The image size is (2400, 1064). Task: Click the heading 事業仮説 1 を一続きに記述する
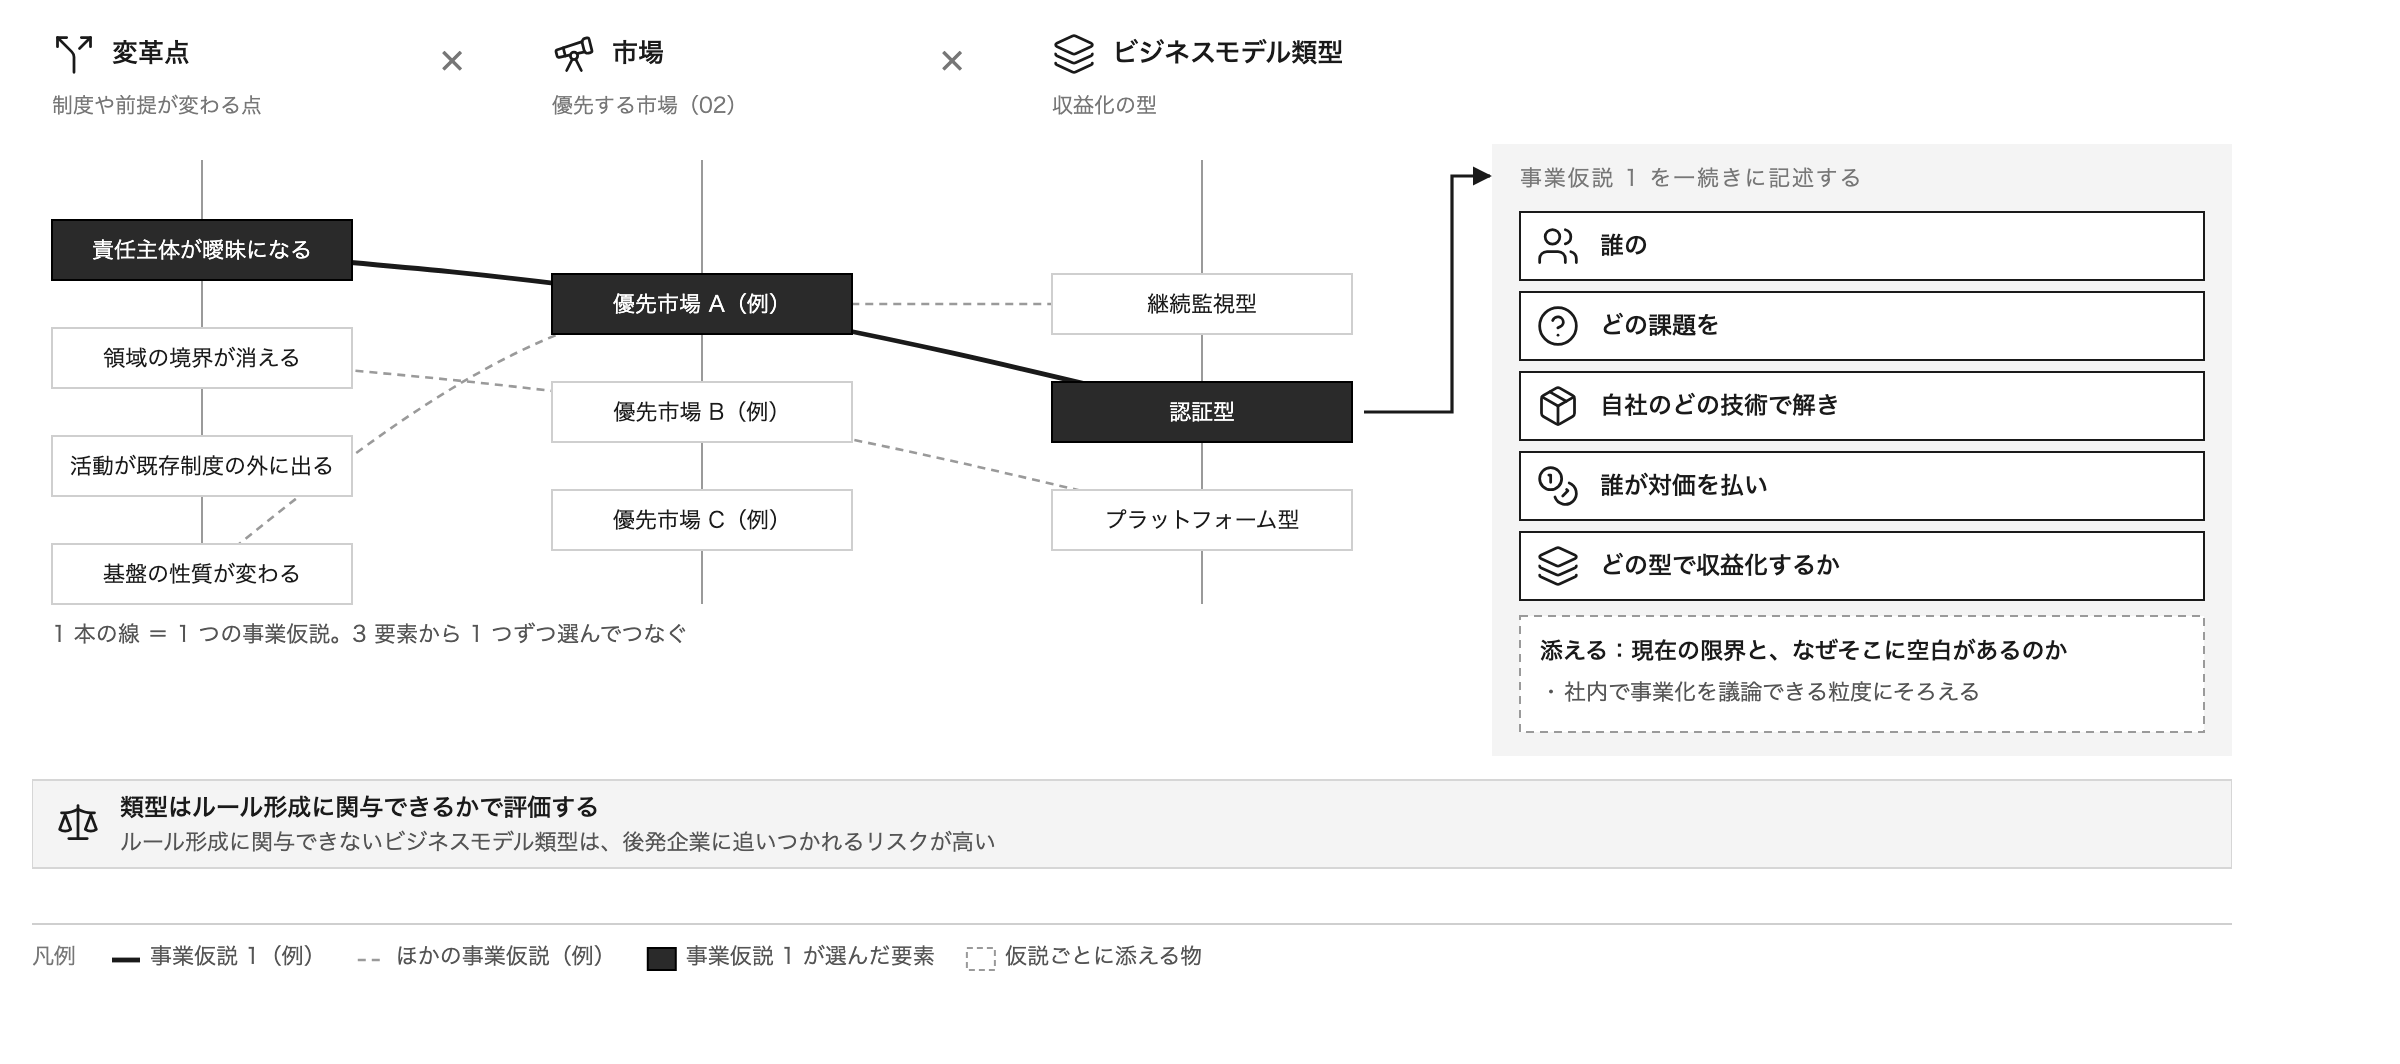point(1690,178)
